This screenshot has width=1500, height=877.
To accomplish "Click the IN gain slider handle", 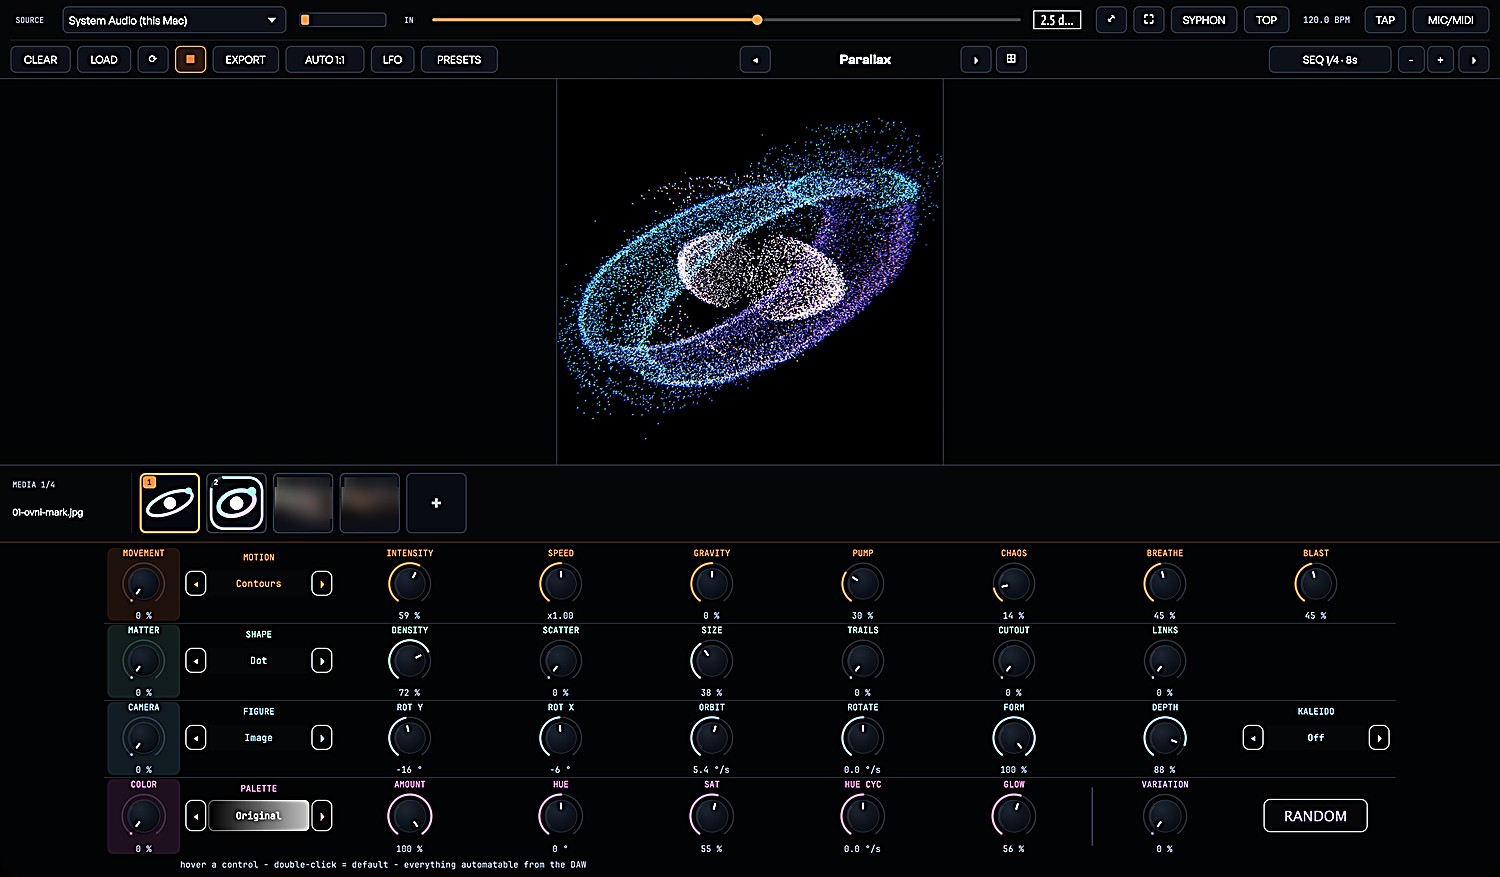I will coord(757,20).
